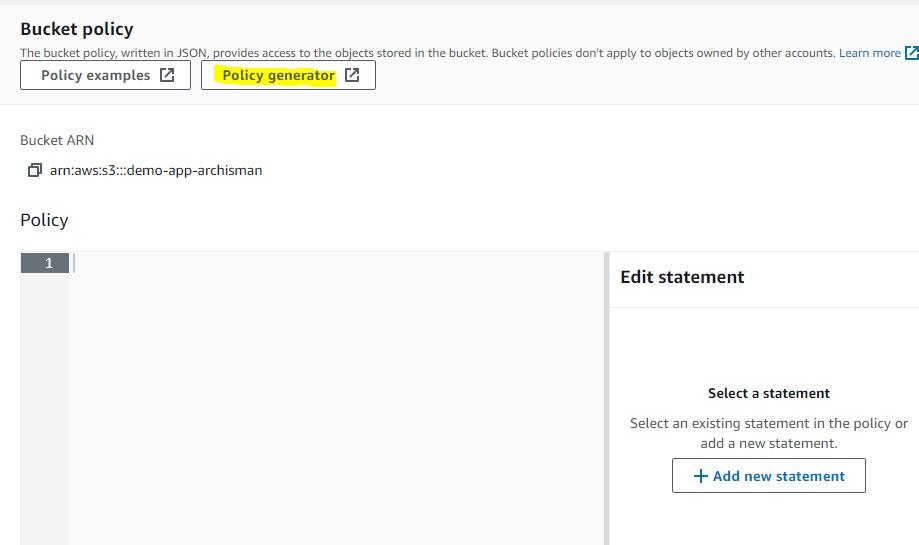Viewport: 919px width, 545px height.
Task: Place cursor in the policy JSON editor
Action: (x=336, y=398)
